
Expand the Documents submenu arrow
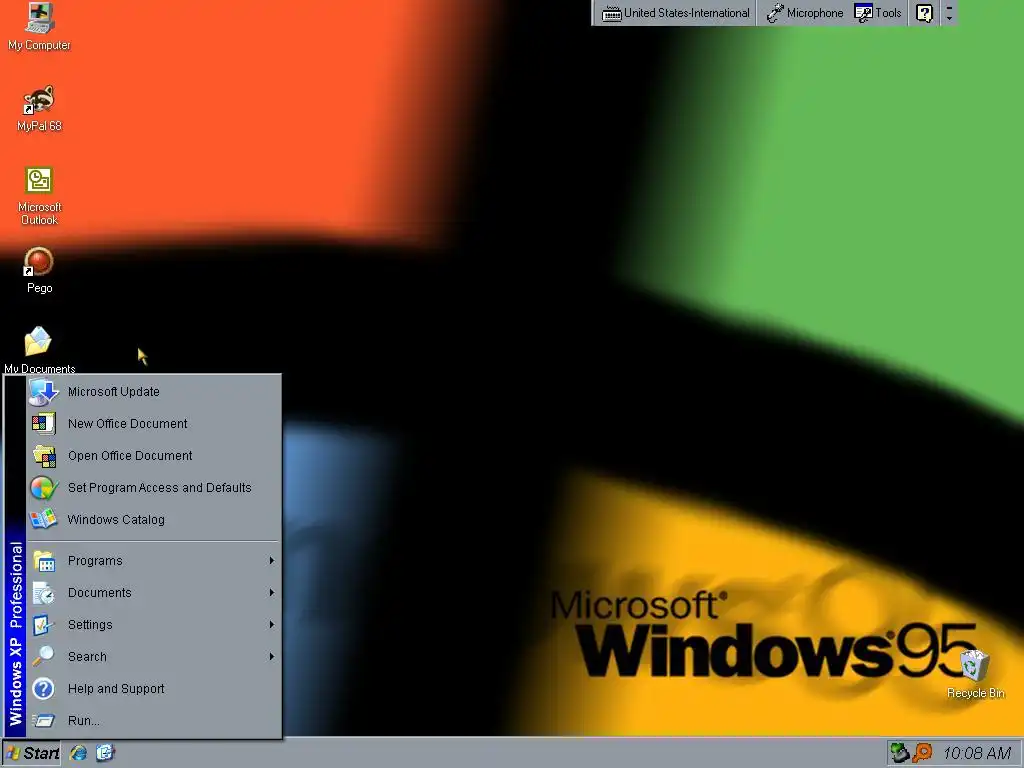[271, 592]
